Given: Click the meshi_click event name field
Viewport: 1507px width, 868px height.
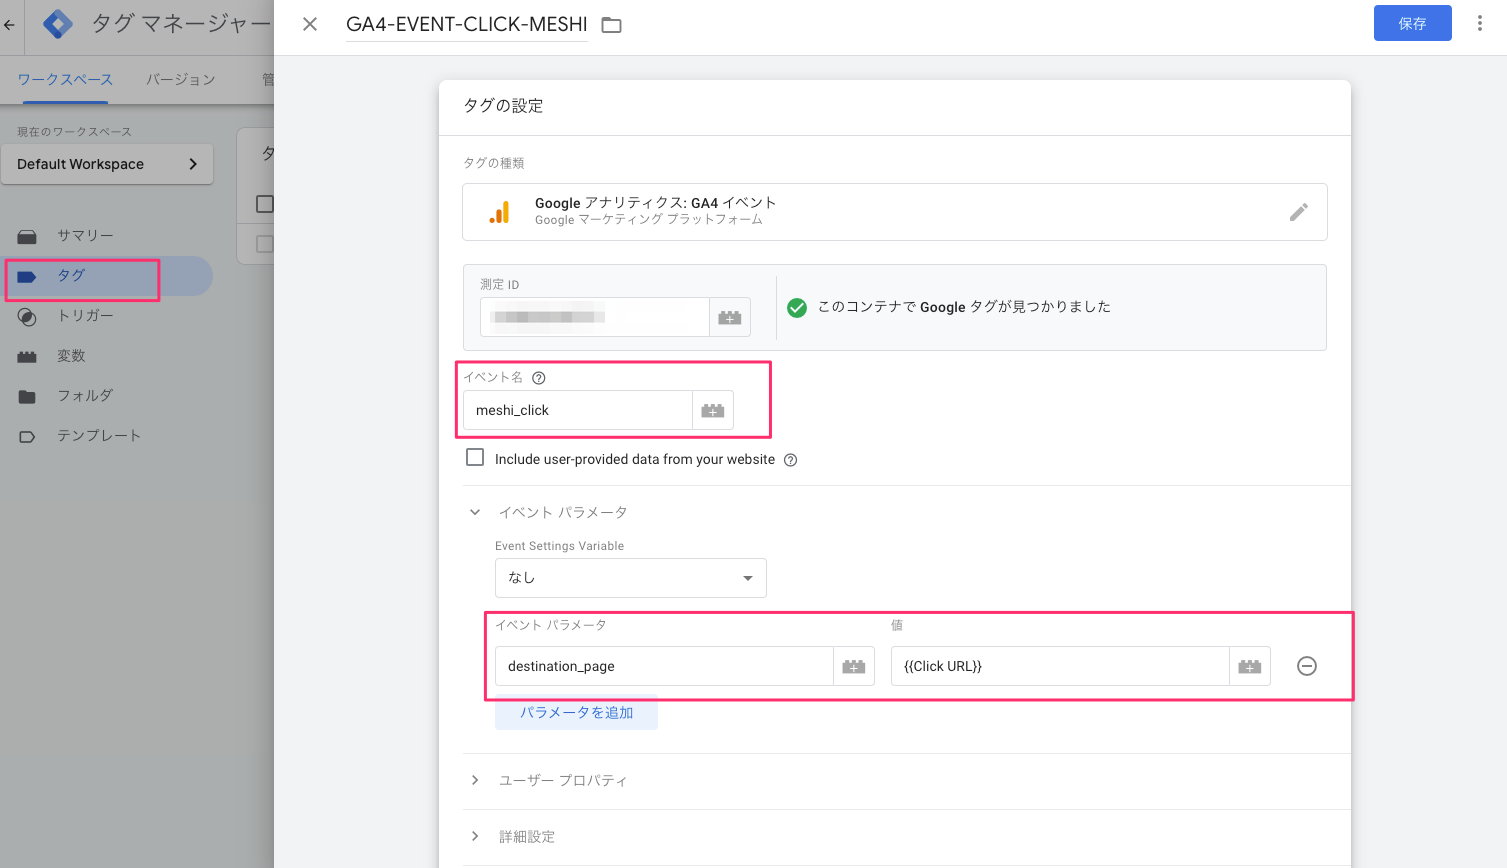Looking at the screenshot, I should pyautogui.click(x=577, y=411).
